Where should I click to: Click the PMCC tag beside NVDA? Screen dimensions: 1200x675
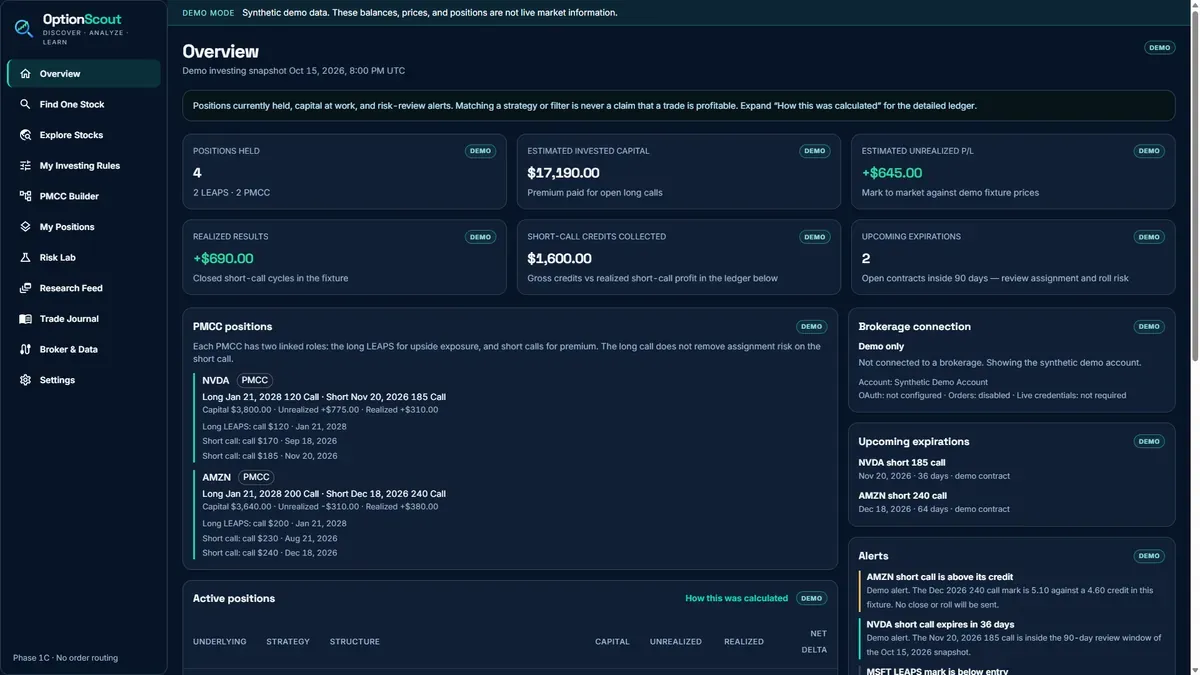255,380
